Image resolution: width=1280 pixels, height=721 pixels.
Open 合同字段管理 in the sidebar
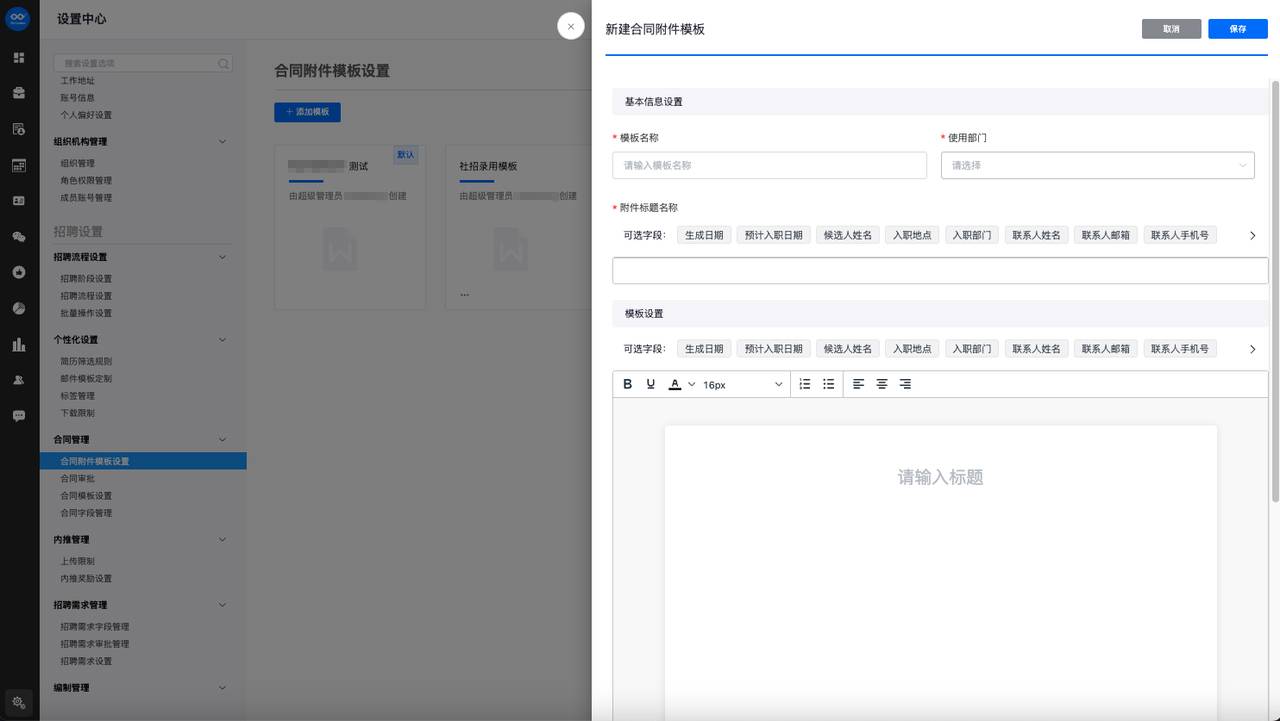coord(86,513)
